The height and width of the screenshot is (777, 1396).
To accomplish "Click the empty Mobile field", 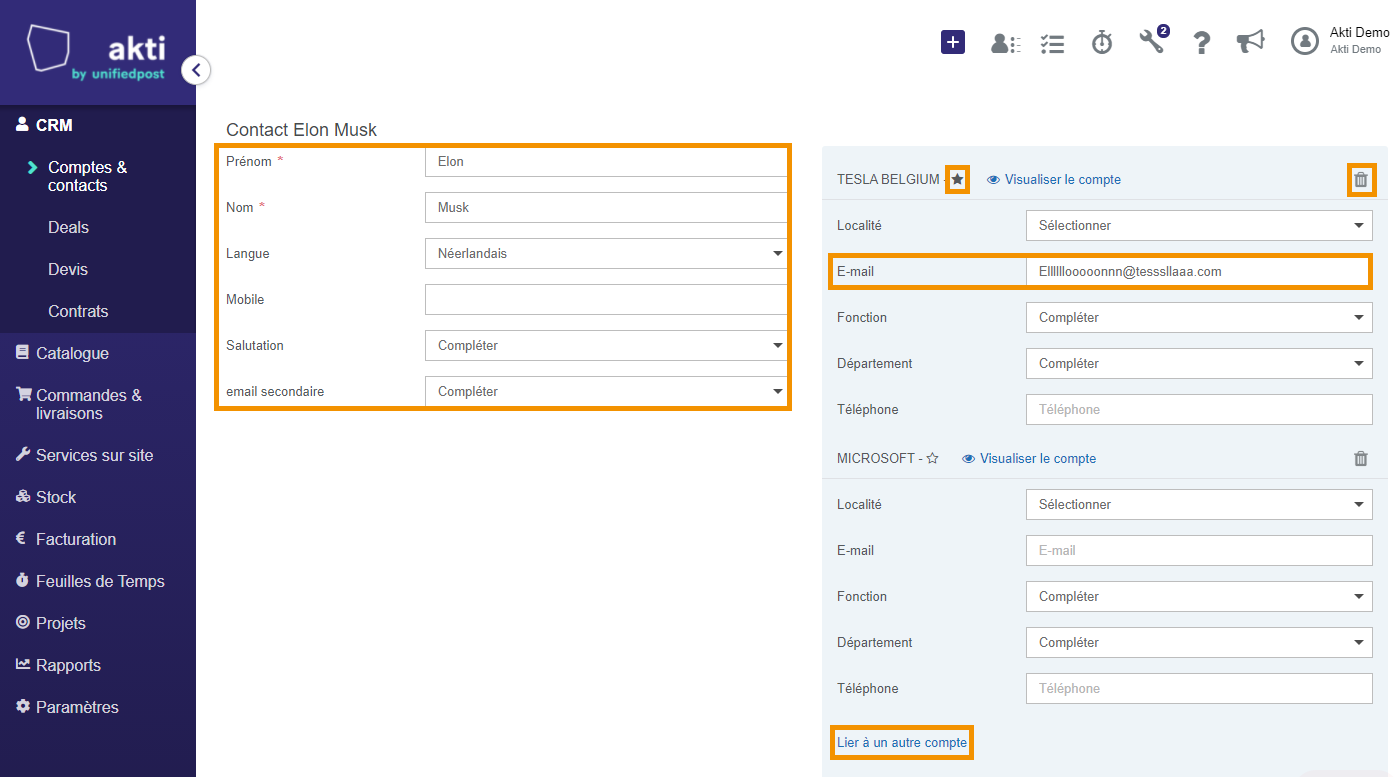I will click(x=606, y=300).
